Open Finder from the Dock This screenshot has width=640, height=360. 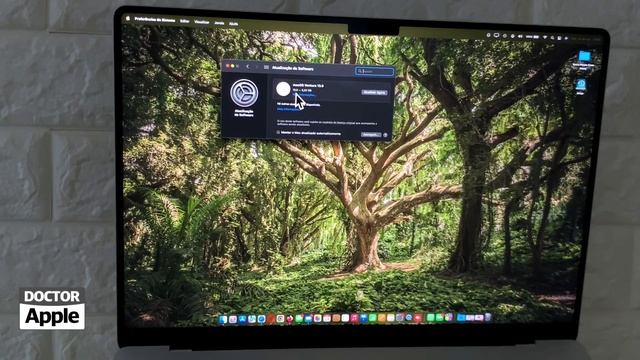tap(223, 320)
